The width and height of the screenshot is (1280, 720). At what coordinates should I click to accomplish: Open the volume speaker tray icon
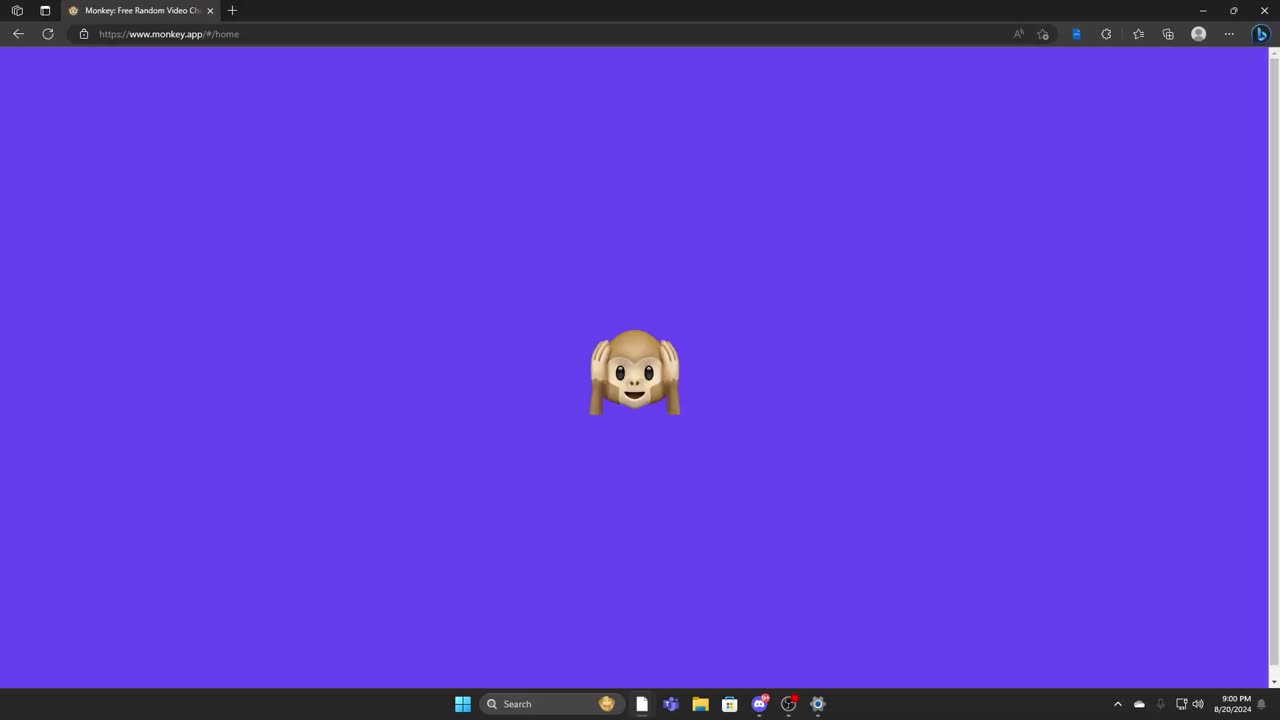click(1198, 704)
